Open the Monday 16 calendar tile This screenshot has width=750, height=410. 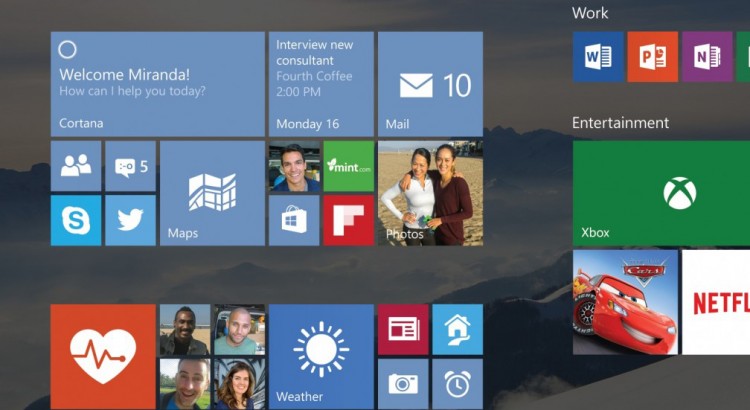tap(321, 84)
